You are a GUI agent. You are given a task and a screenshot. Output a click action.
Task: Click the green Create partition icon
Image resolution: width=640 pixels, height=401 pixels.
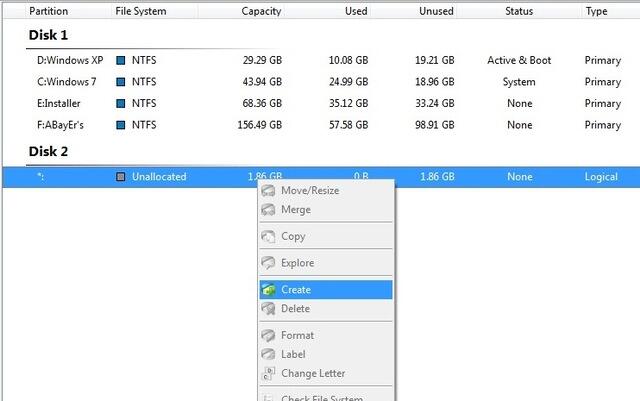click(x=268, y=289)
